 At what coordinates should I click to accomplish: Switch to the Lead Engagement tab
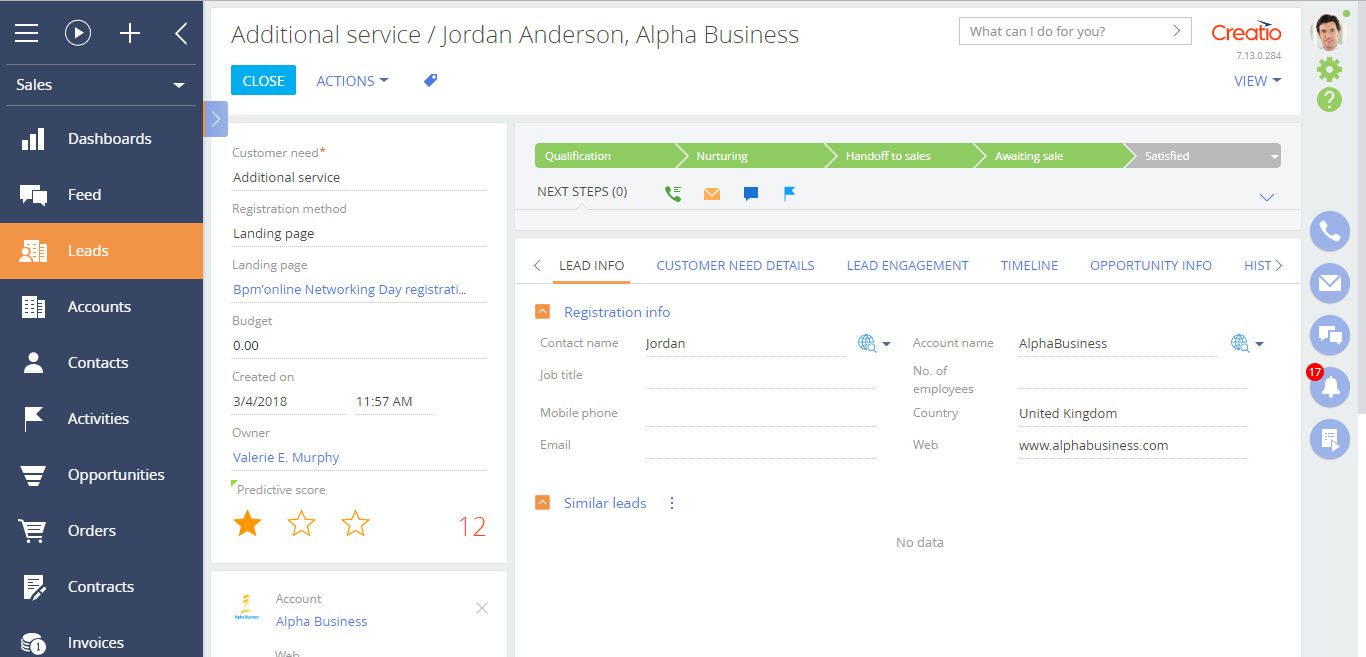[x=908, y=266]
